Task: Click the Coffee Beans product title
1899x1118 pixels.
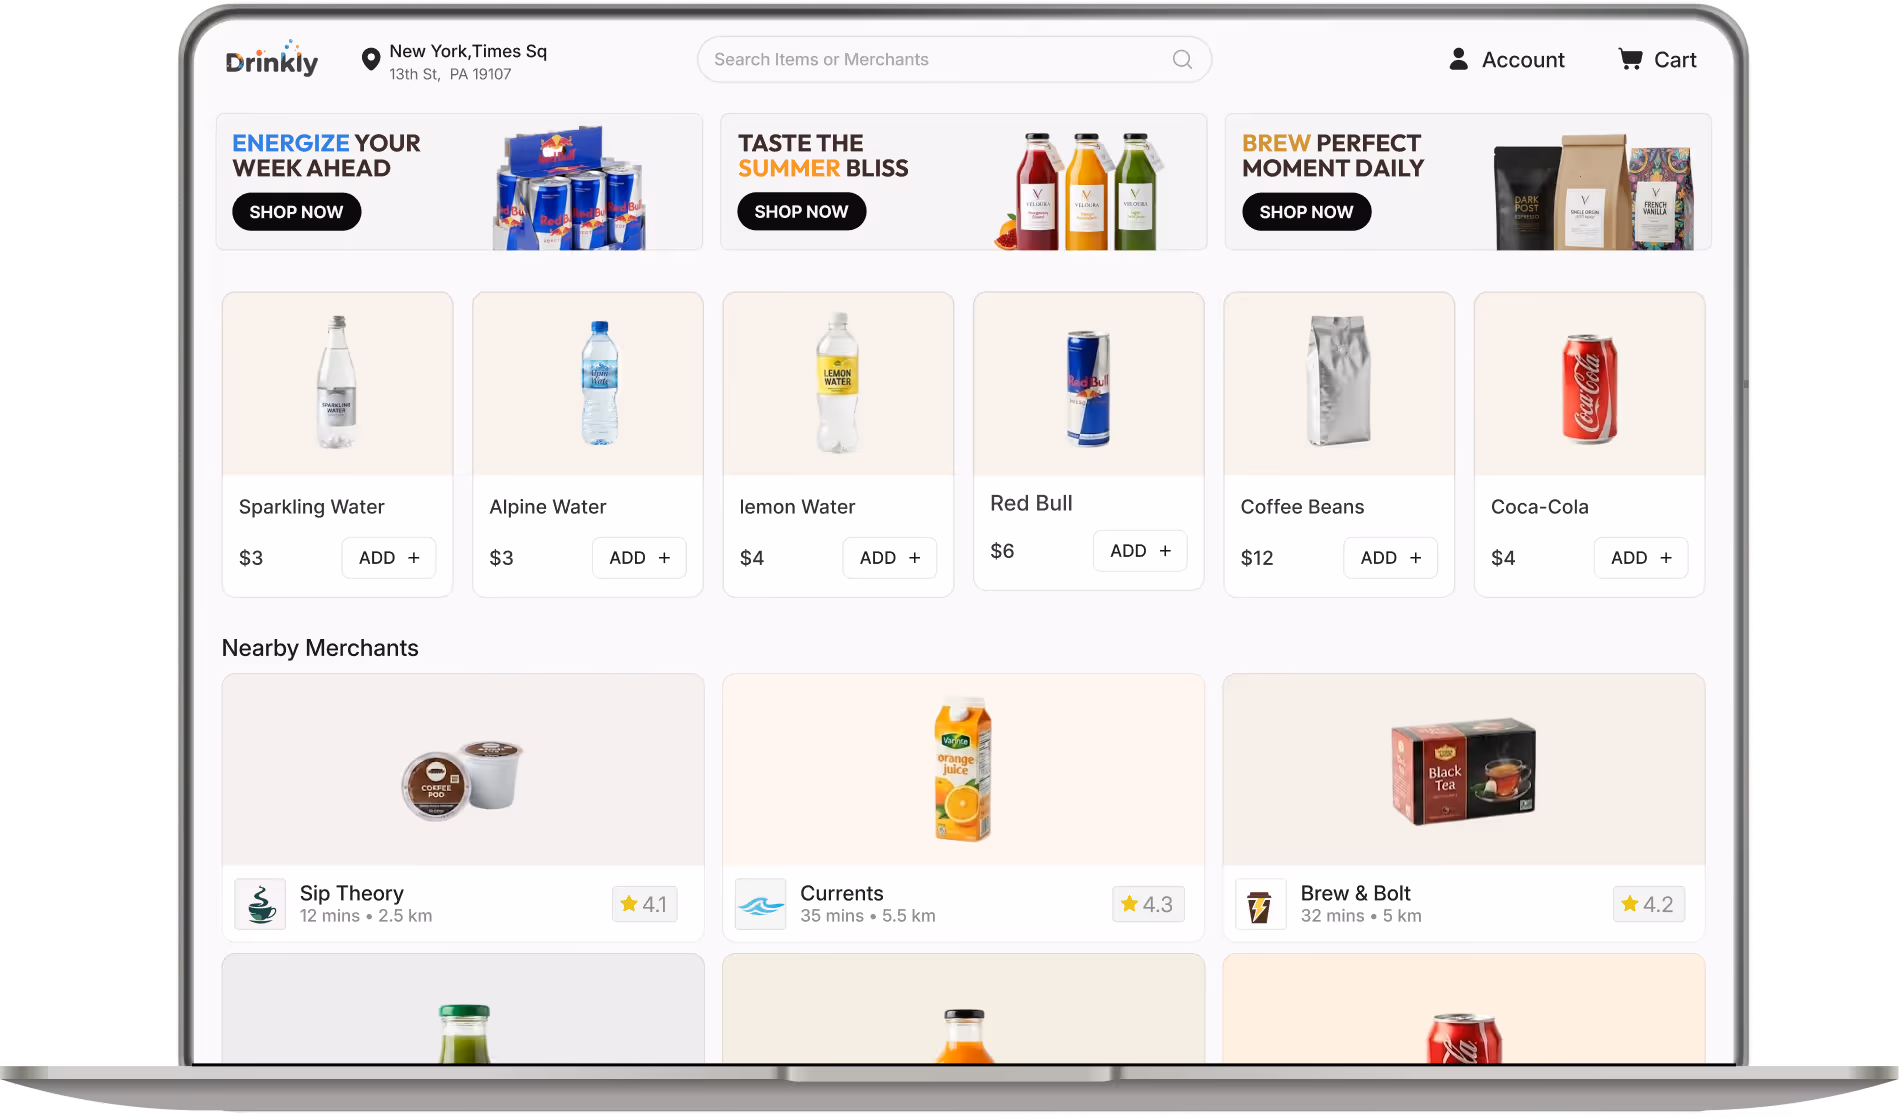Action: click(x=1302, y=507)
